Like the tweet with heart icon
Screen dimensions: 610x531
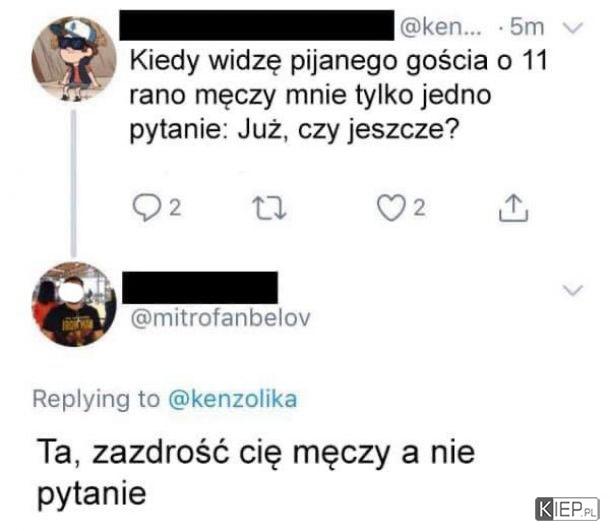[x=391, y=208]
